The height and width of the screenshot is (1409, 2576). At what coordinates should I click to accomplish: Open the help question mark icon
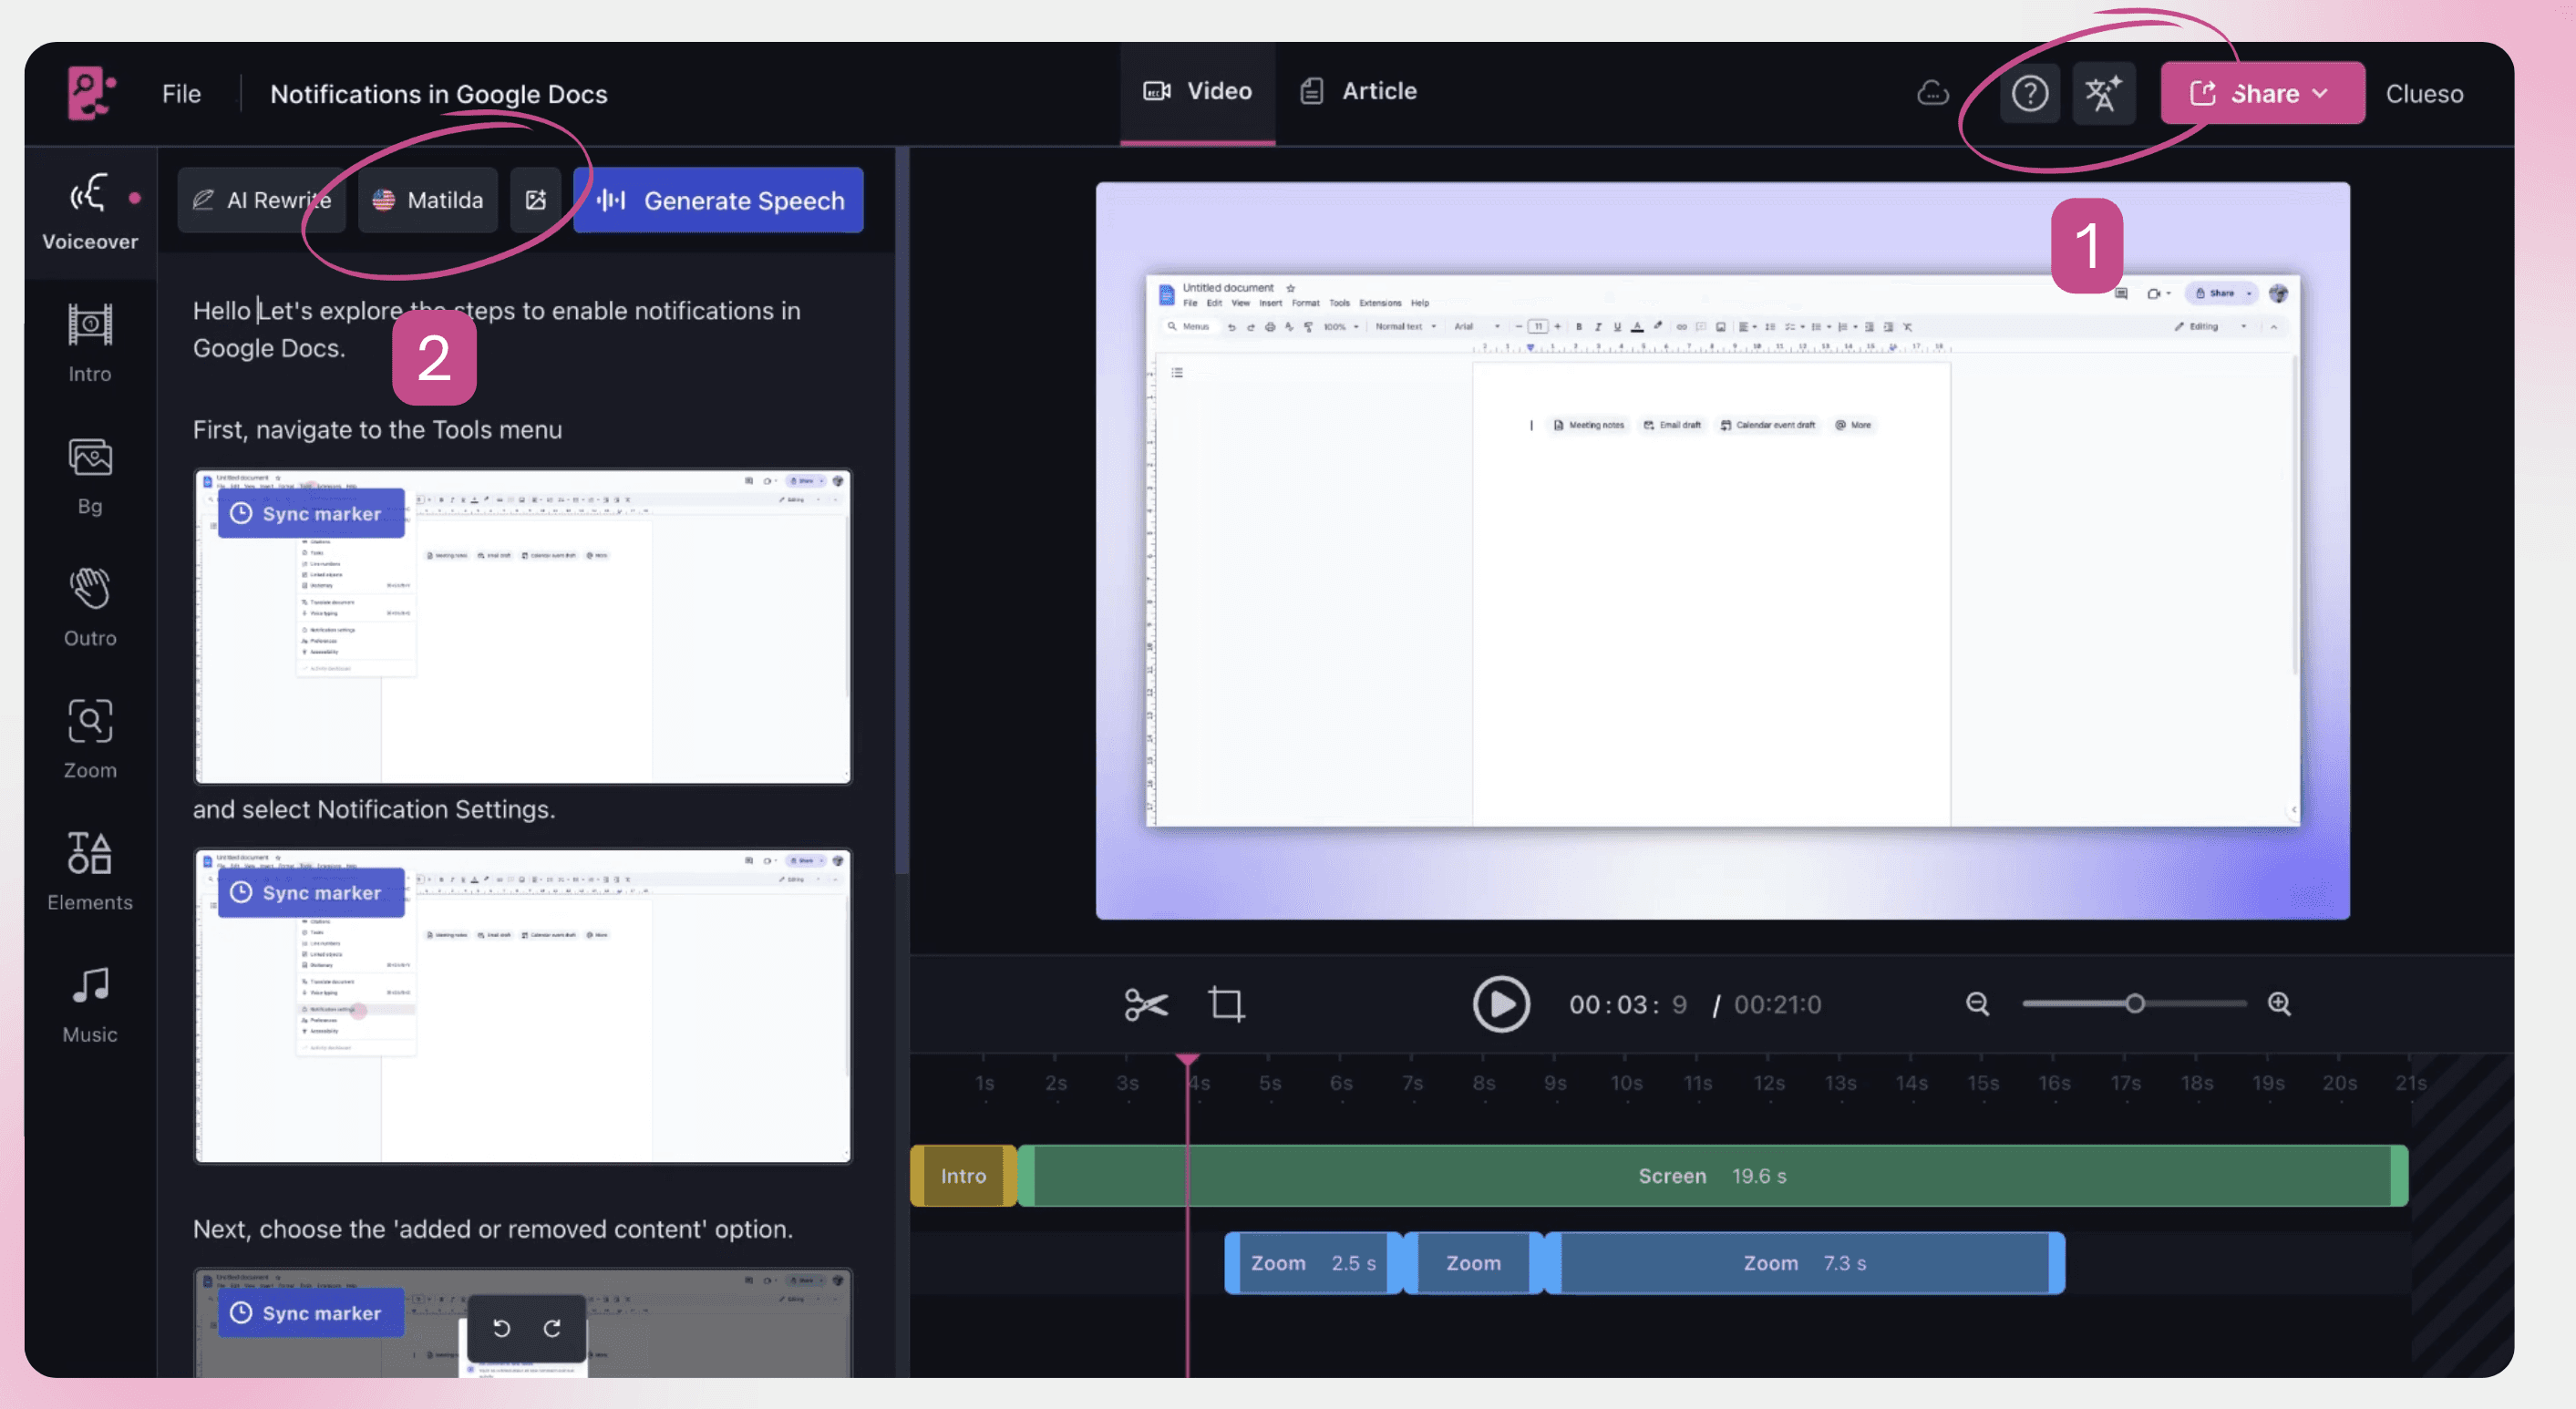tap(2029, 94)
